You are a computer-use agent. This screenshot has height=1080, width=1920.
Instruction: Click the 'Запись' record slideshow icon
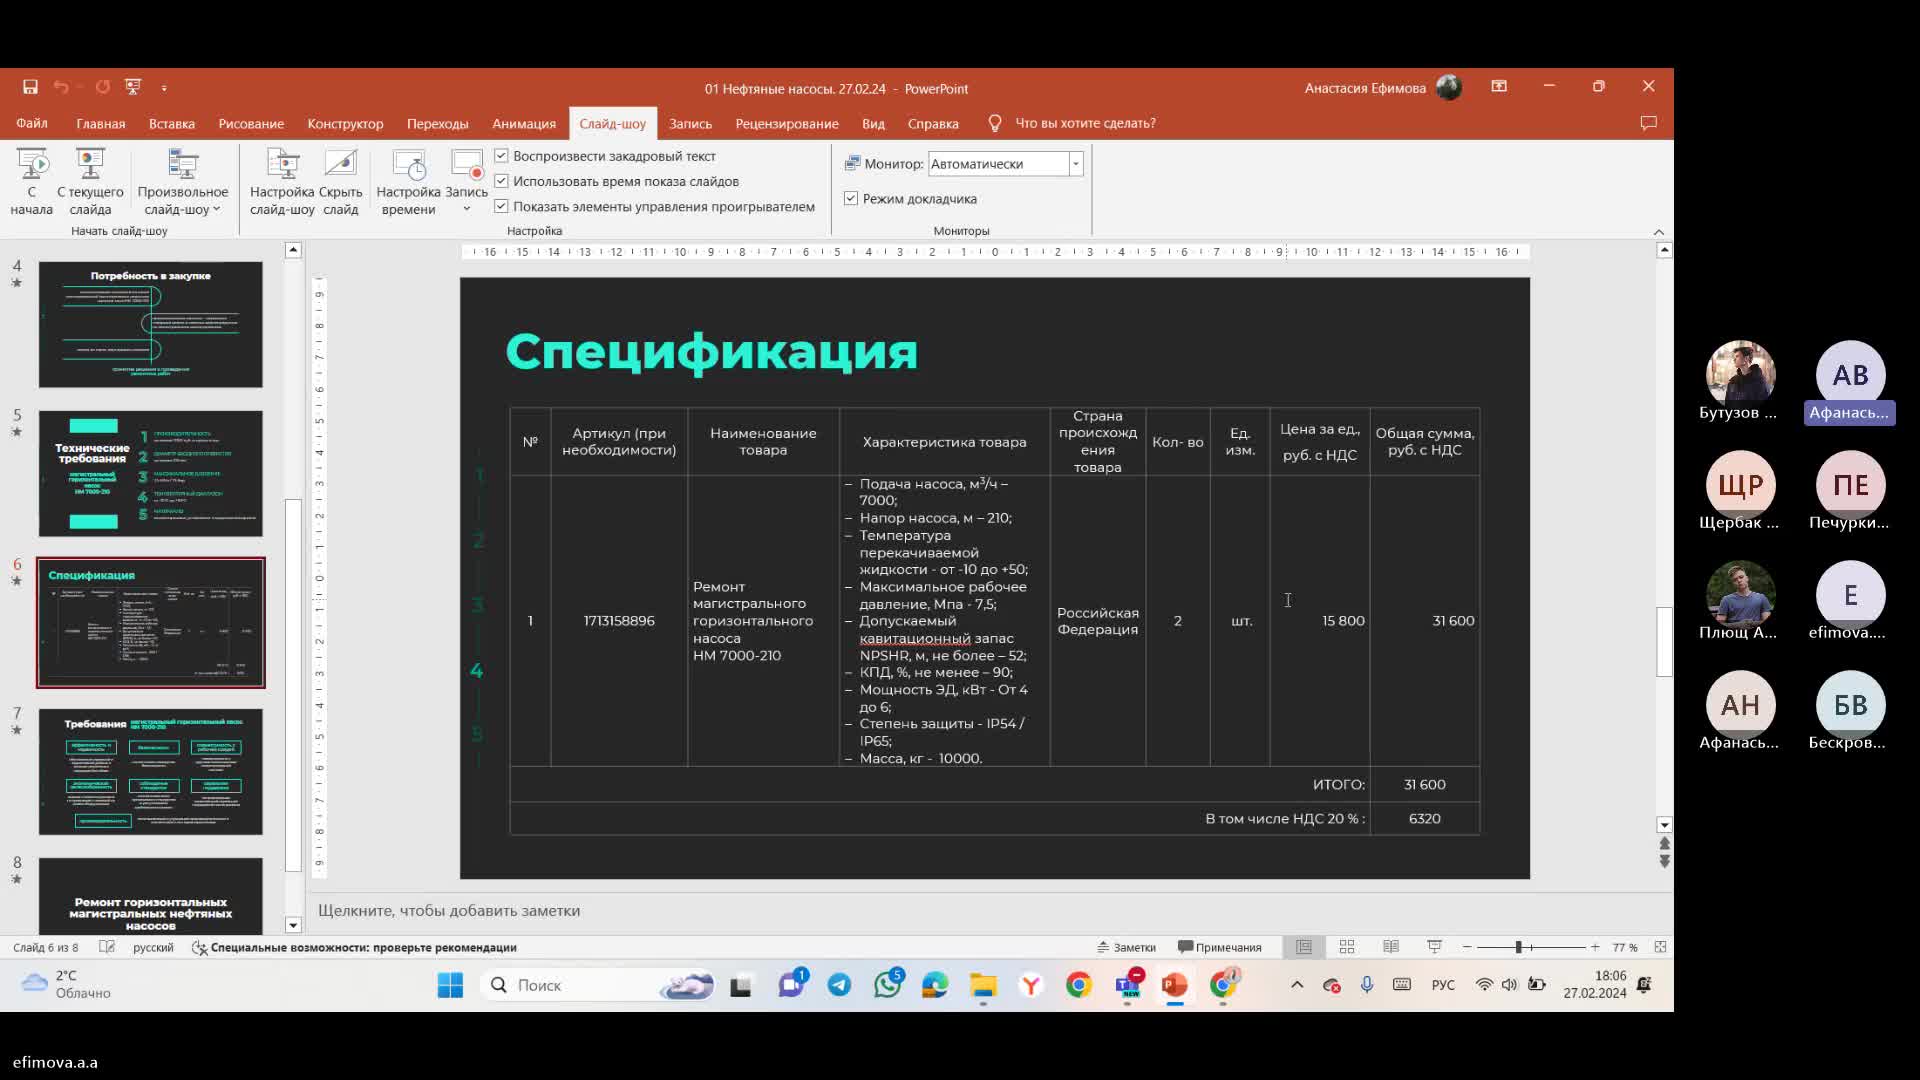(466, 165)
